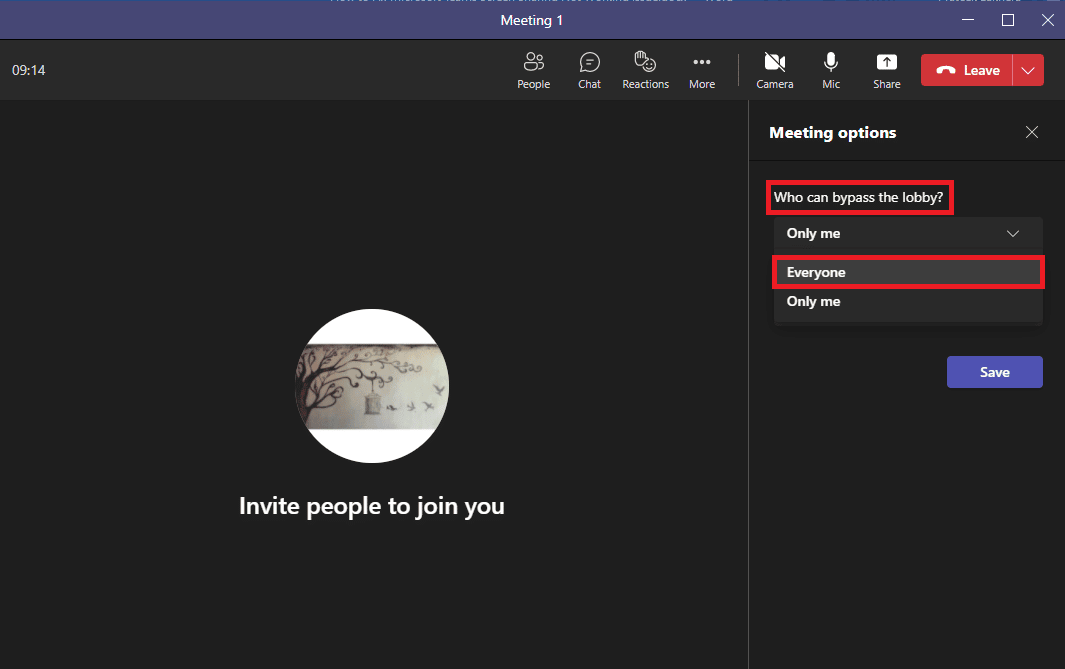This screenshot has height=669, width=1065.
Task: Open Reactions menu
Action: 645,70
